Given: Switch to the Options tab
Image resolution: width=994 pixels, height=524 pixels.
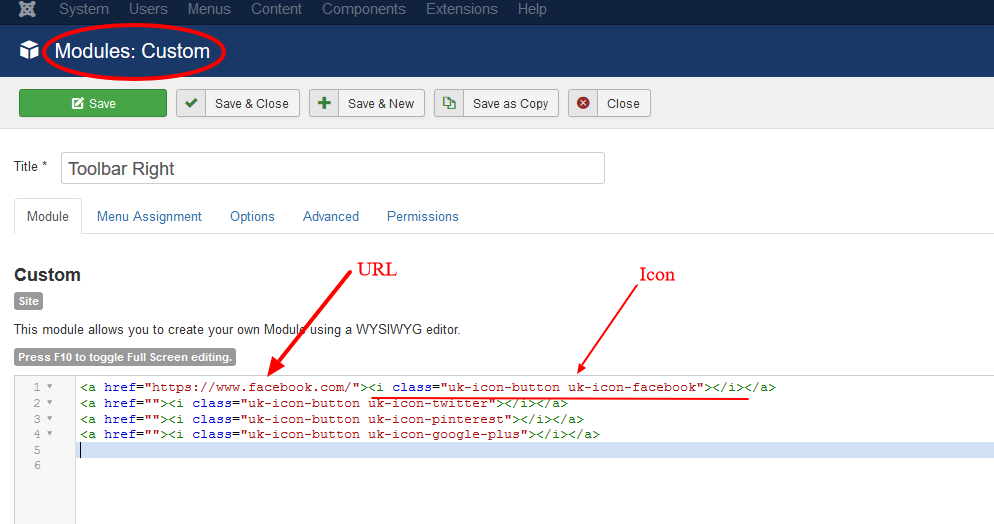Looking at the screenshot, I should pyautogui.click(x=252, y=216).
